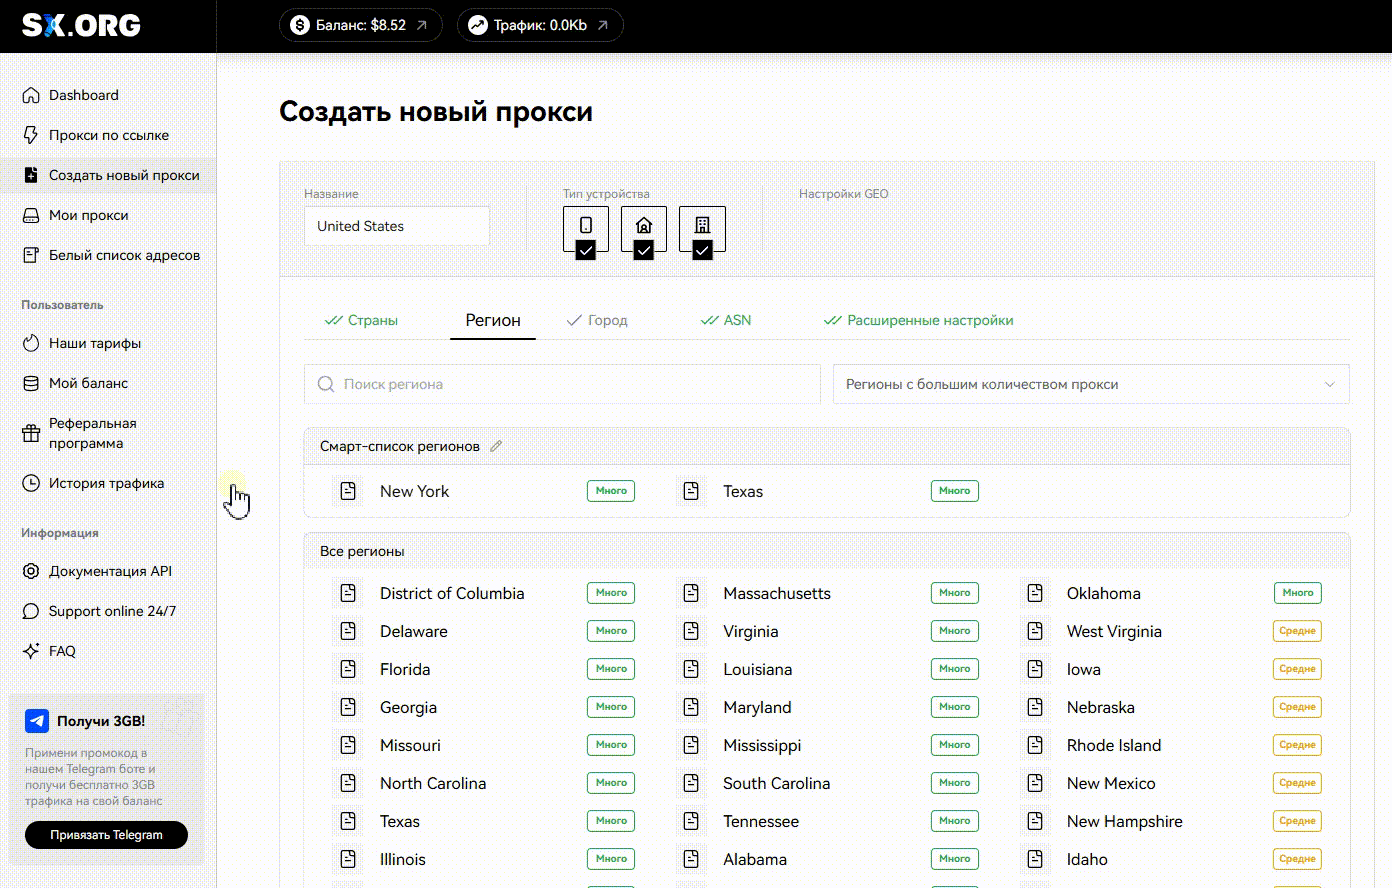Click the file icon beside Создать новый прокси
The width and height of the screenshot is (1392, 888).
(x=31, y=175)
